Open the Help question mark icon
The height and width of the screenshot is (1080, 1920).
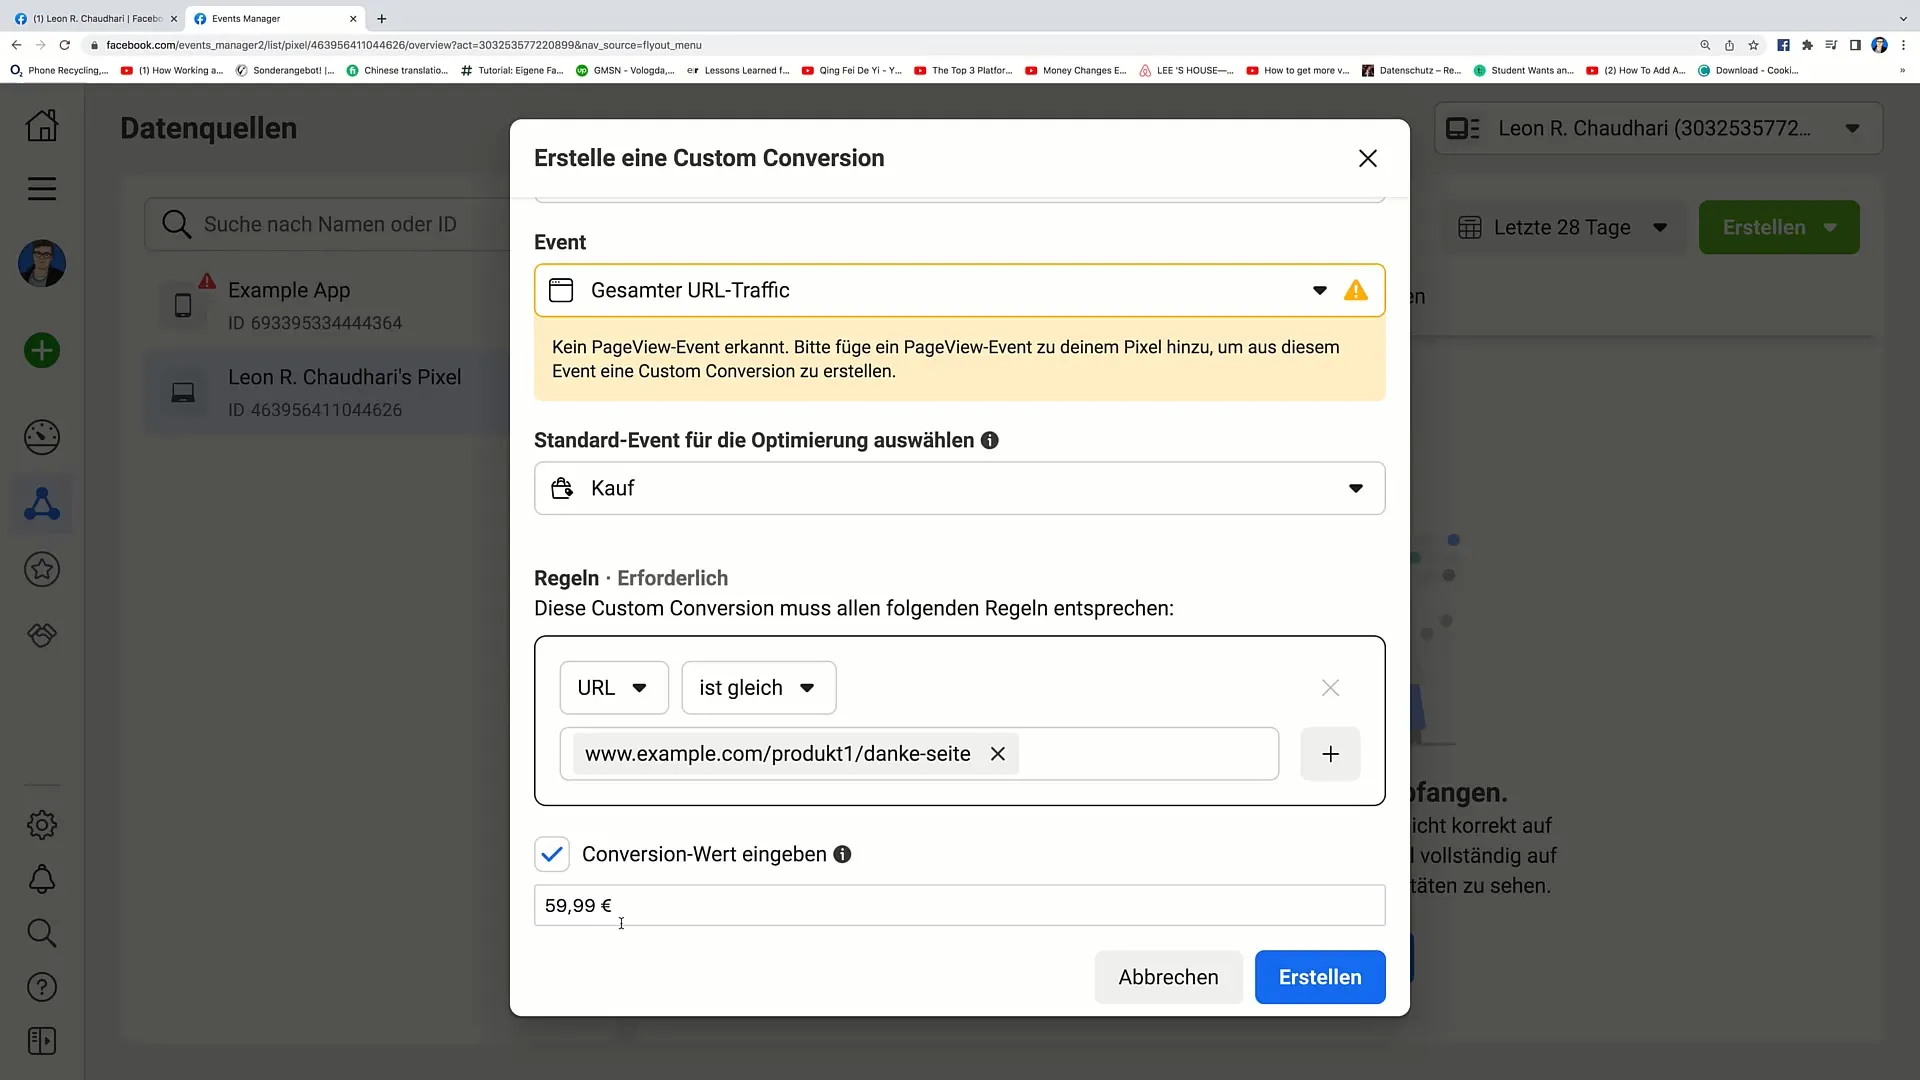(x=42, y=988)
